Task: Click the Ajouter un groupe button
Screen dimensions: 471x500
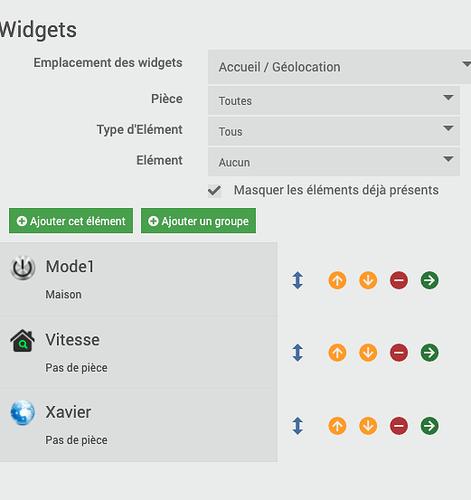Action: (x=198, y=221)
